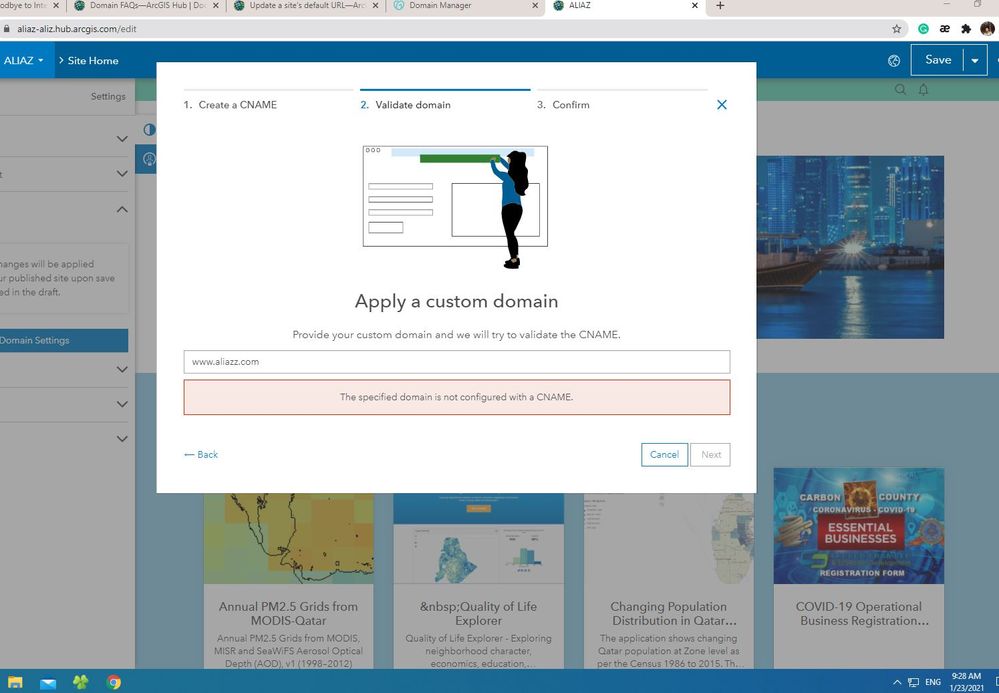Open the Save dropdown arrow
This screenshot has height=693, width=999.
[975, 61]
